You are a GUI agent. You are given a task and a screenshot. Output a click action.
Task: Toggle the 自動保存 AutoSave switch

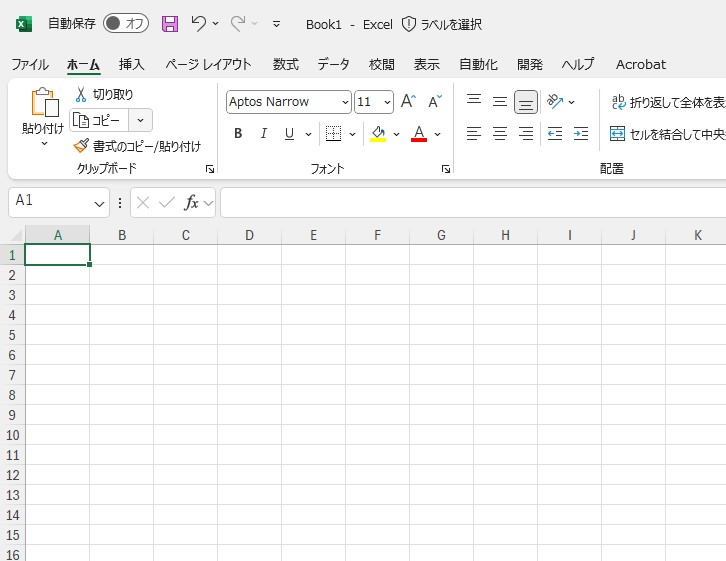tap(126, 23)
